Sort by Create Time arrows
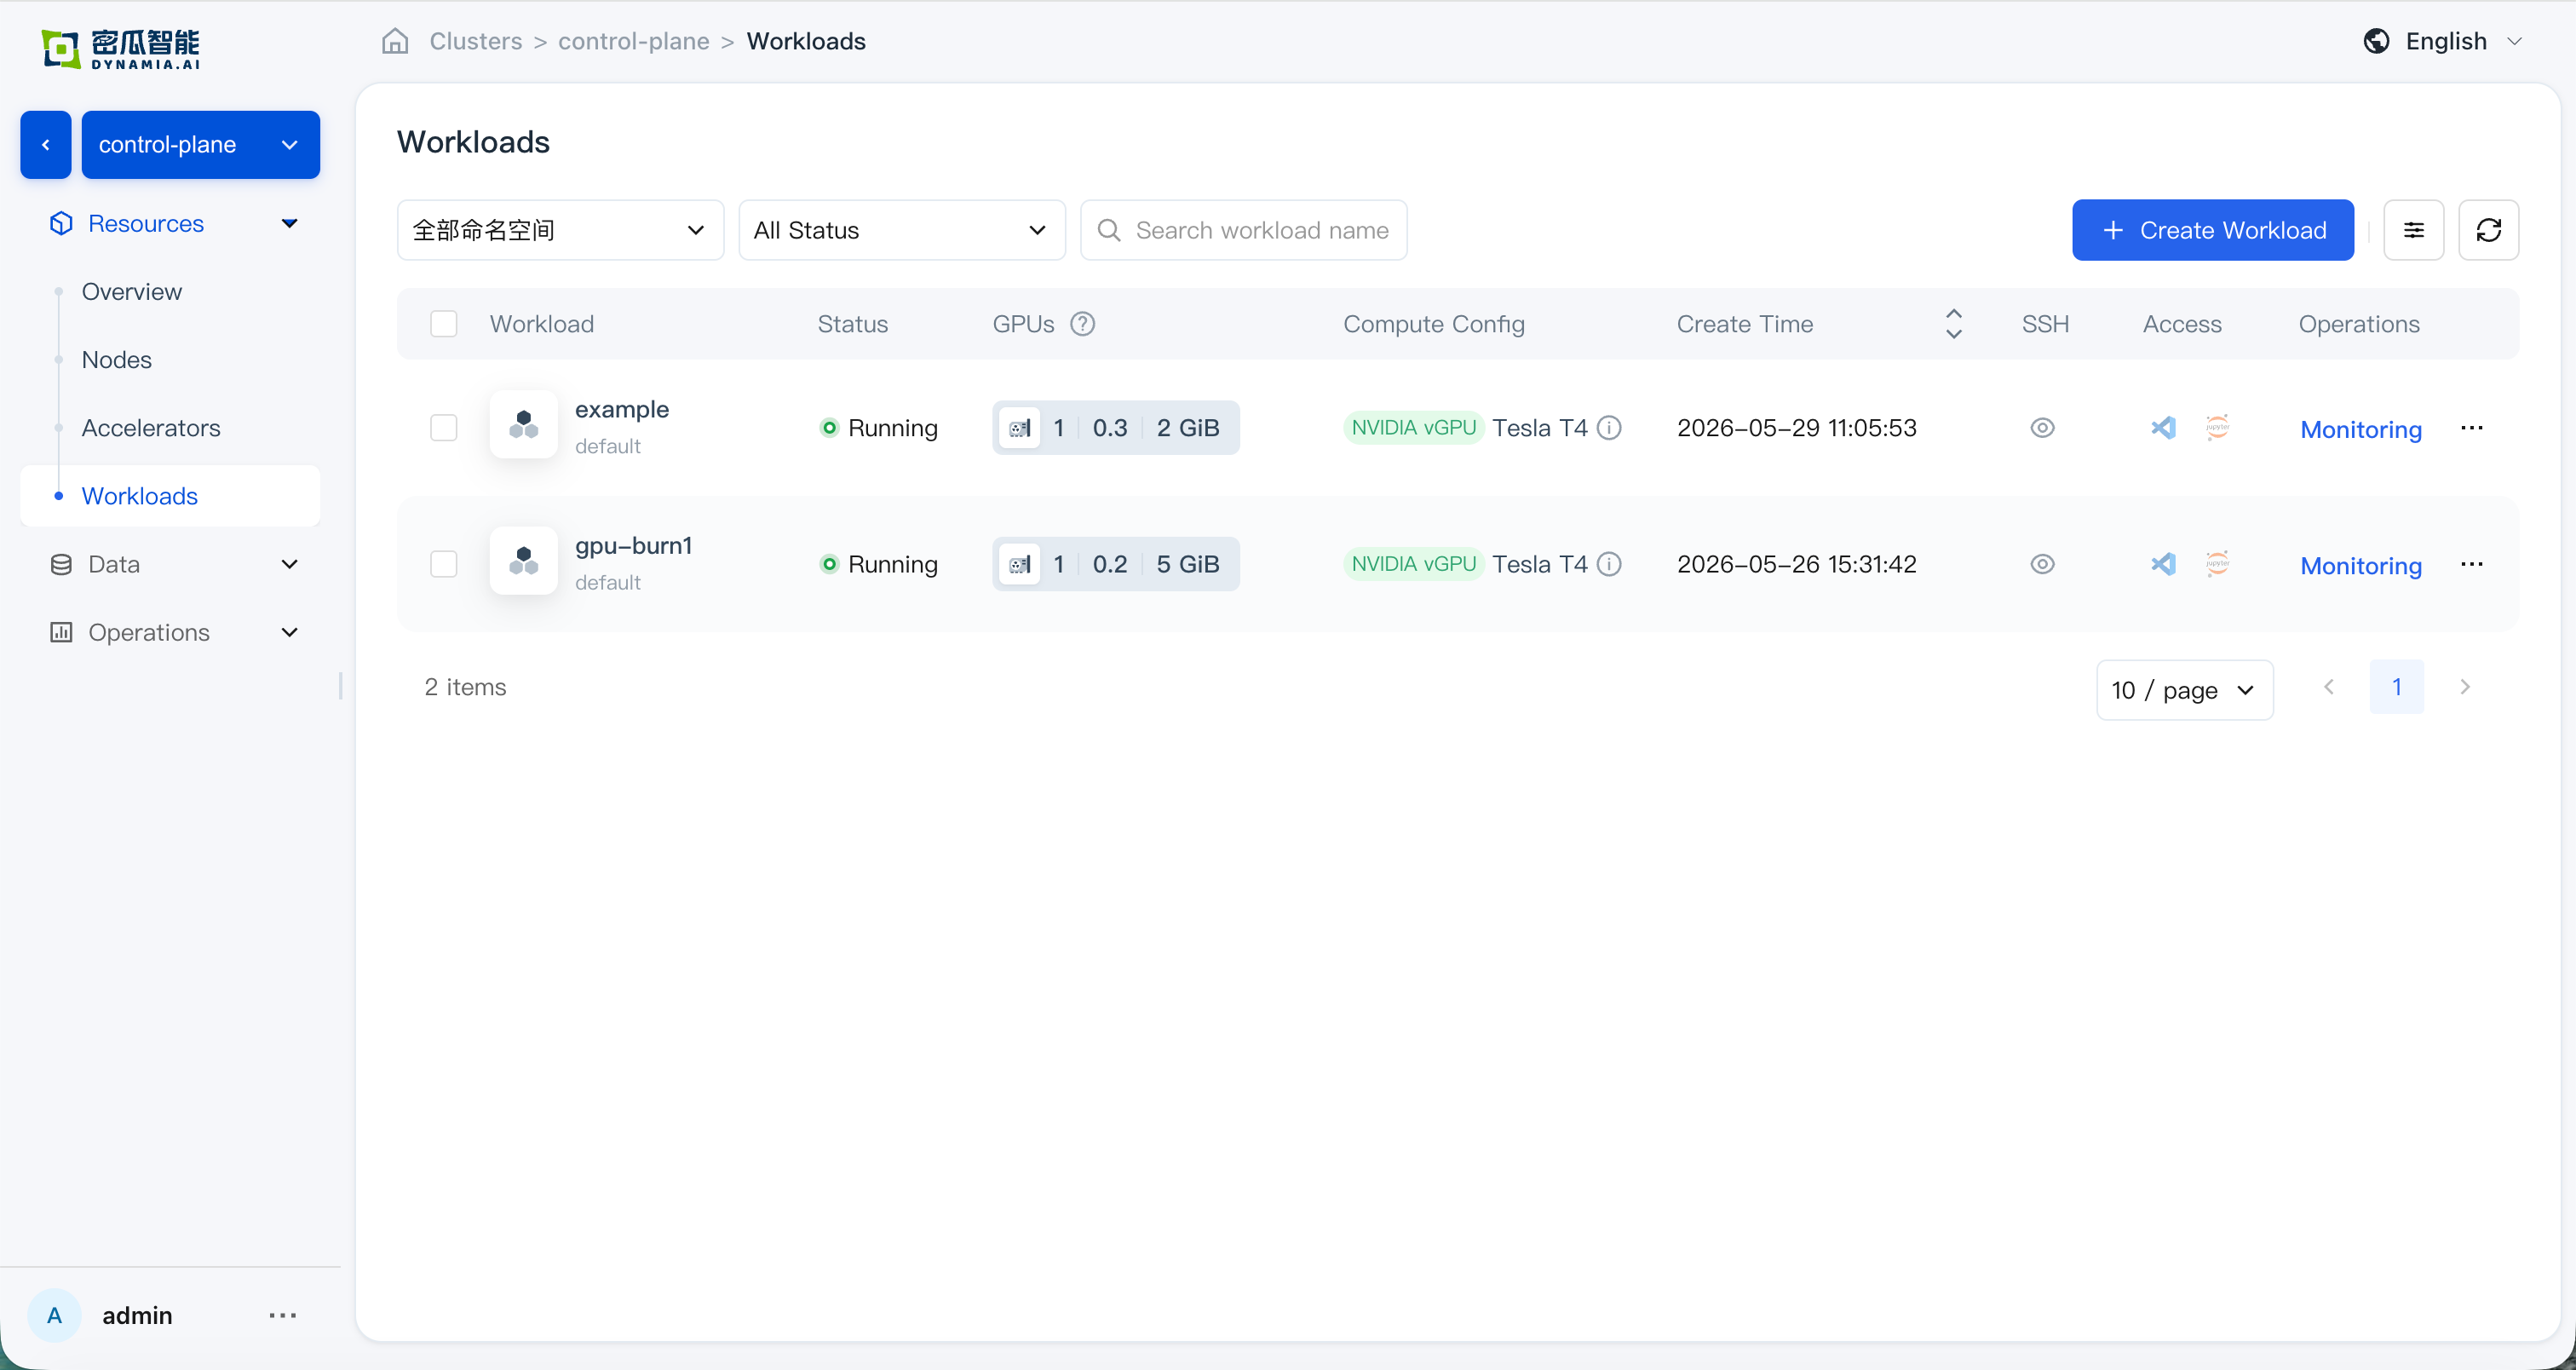 pyautogui.click(x=1953, y=324)
